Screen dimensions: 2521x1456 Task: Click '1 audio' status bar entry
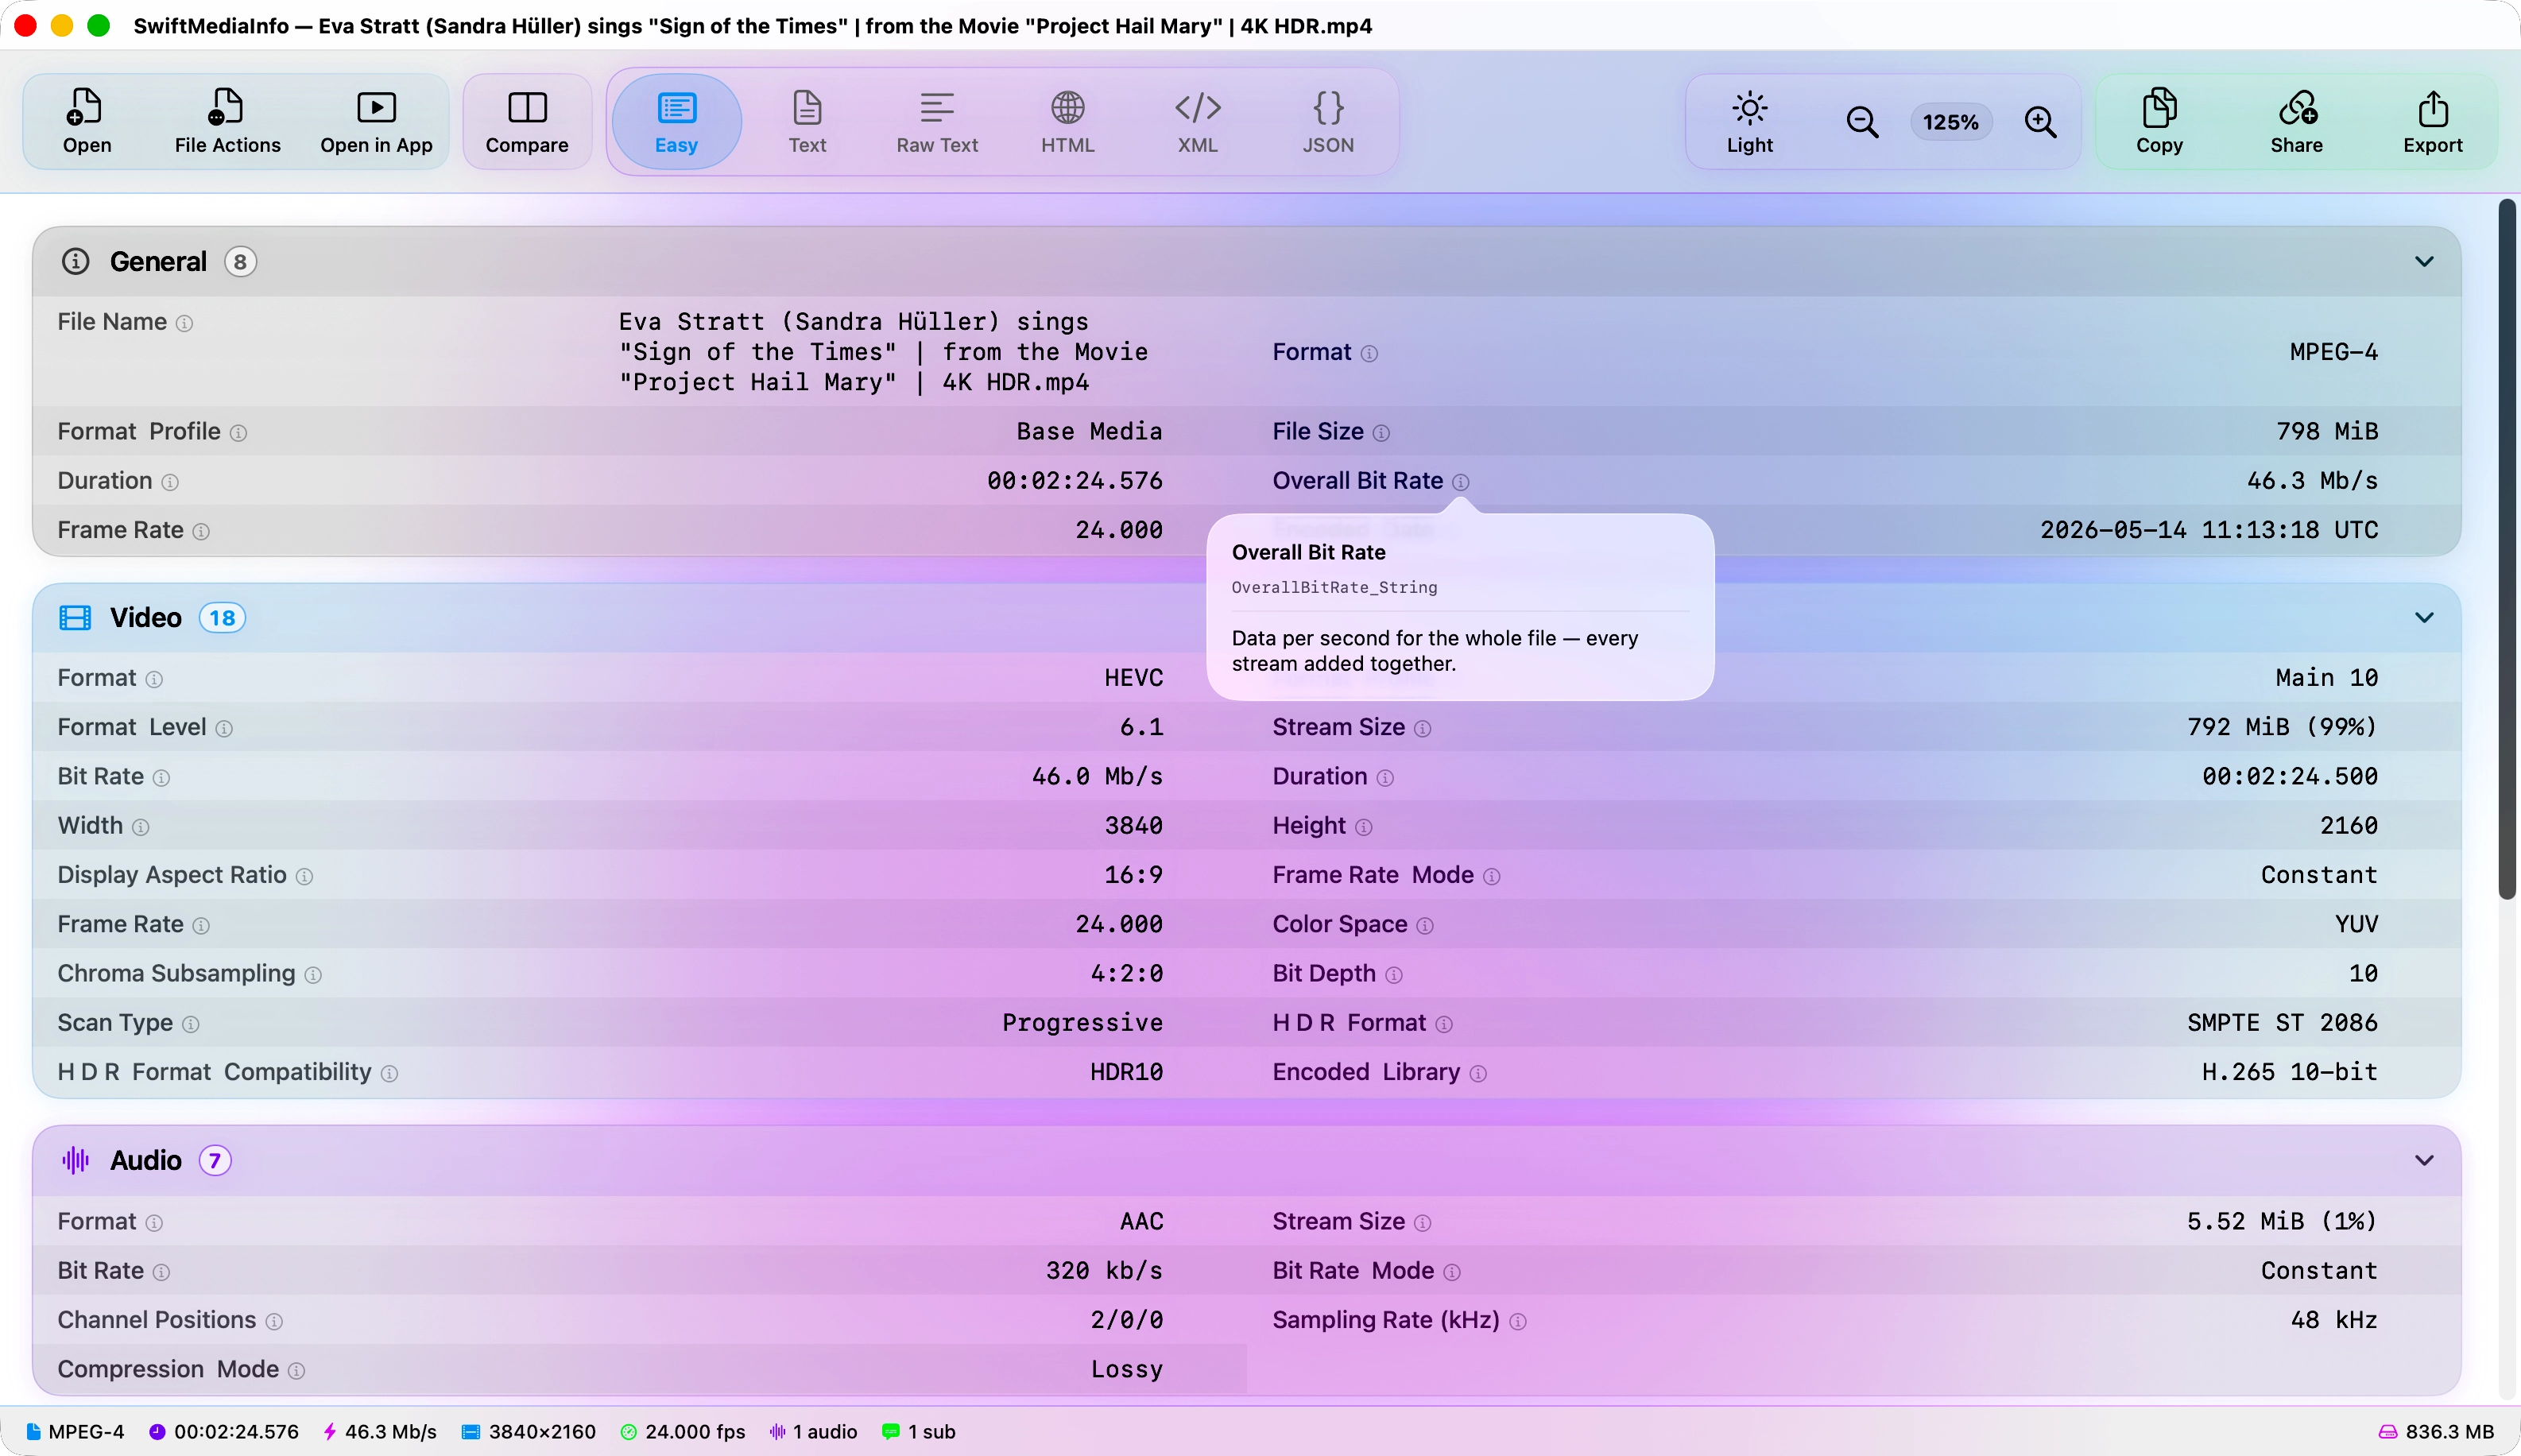click(x=813, y=1431)
